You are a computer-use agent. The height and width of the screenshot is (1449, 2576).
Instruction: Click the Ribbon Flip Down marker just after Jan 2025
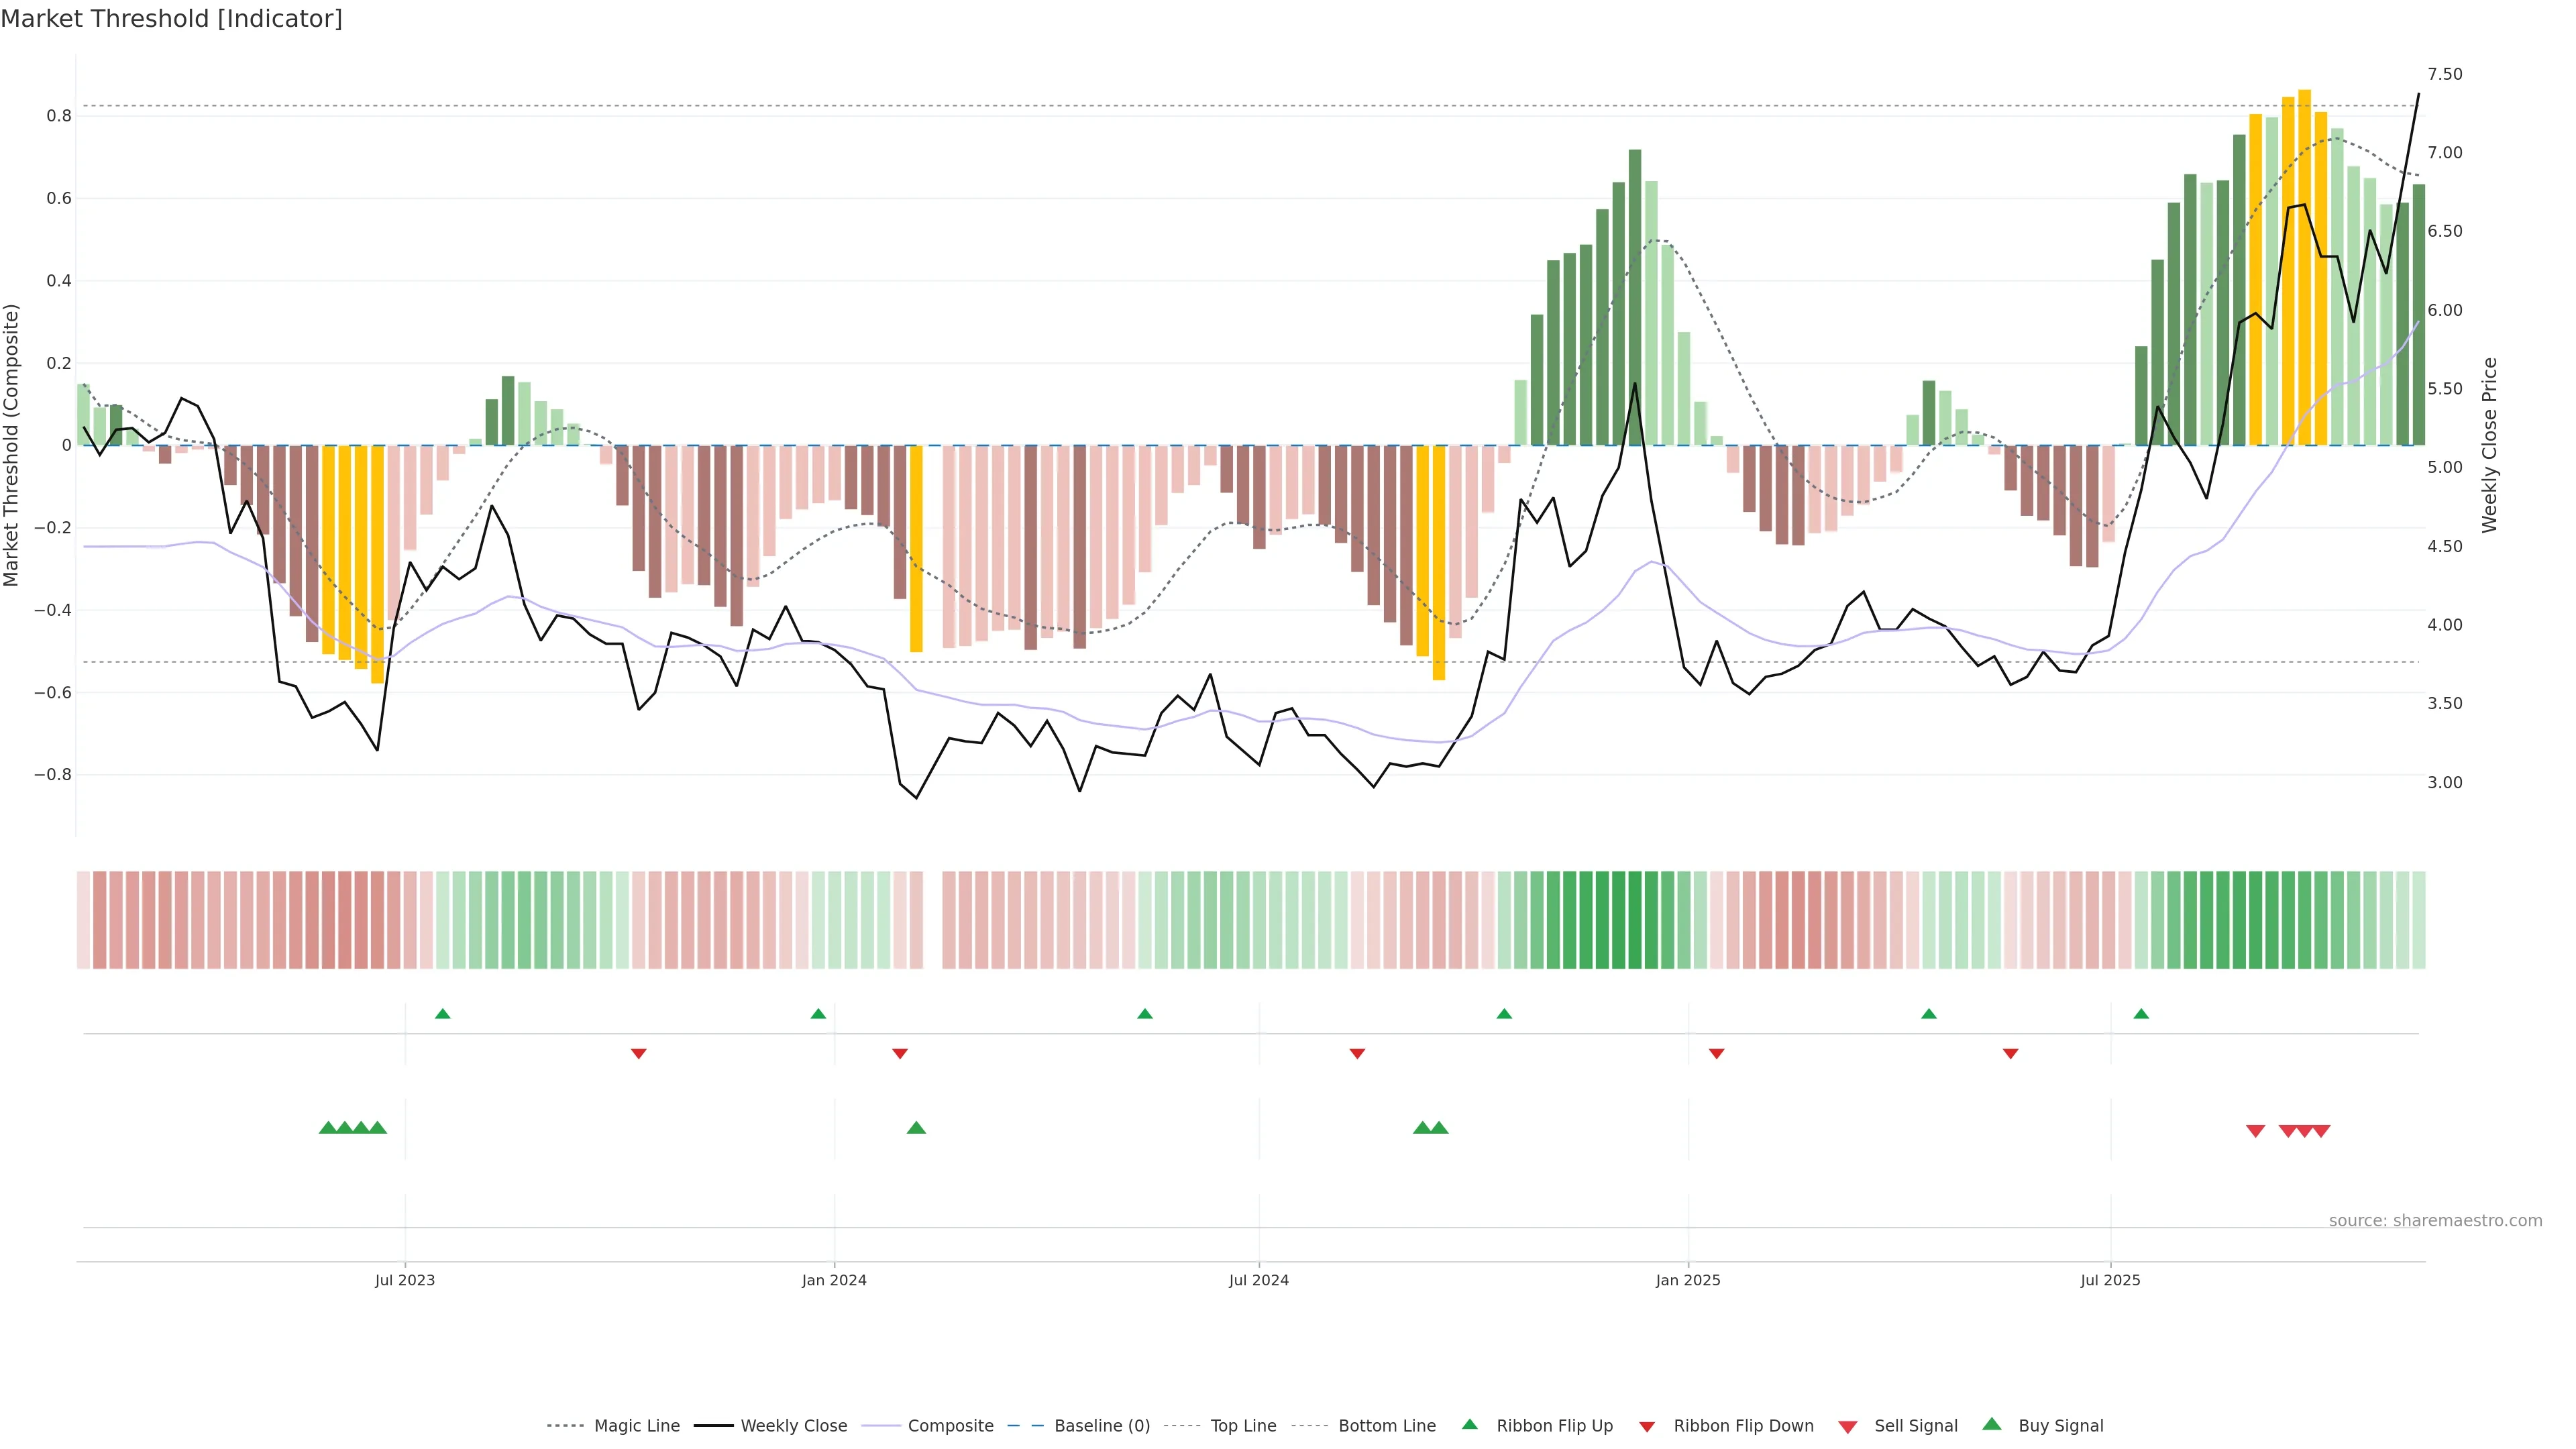tap(1717, 1054)
